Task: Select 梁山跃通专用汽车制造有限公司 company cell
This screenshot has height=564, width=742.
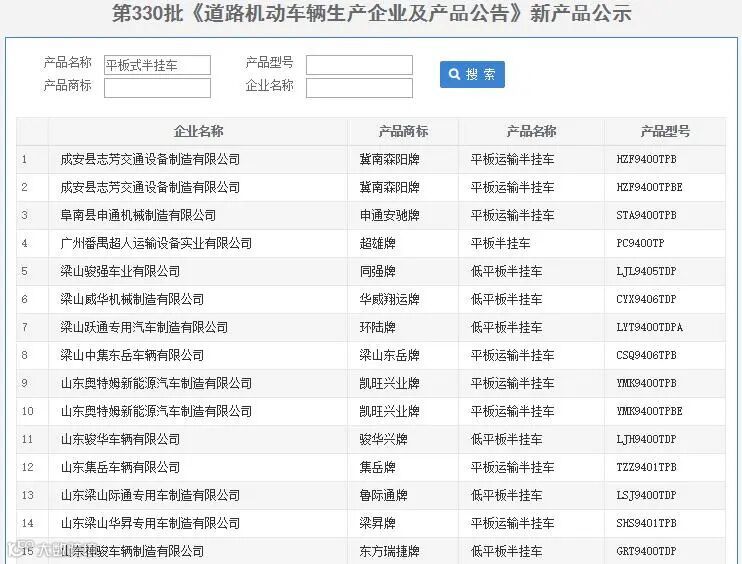Action: [198, 327]
